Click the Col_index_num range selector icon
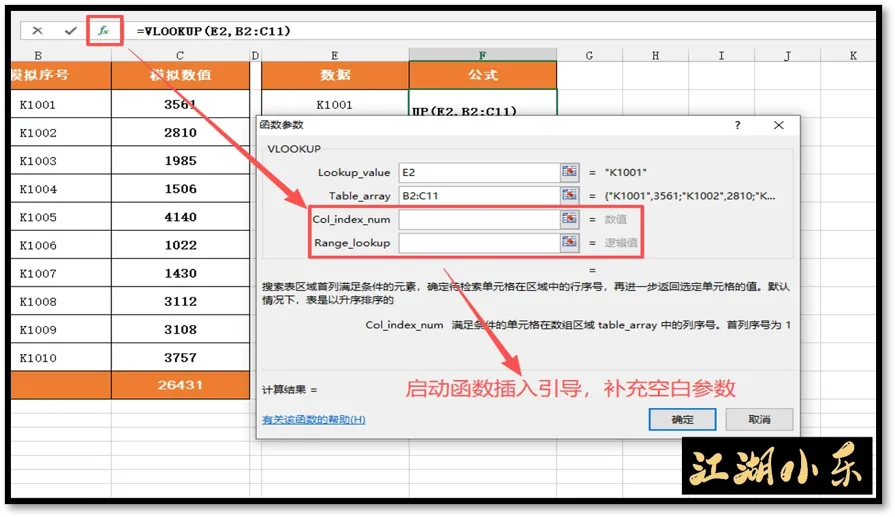This screenshot has height=517, width=895. click(569, 219)
